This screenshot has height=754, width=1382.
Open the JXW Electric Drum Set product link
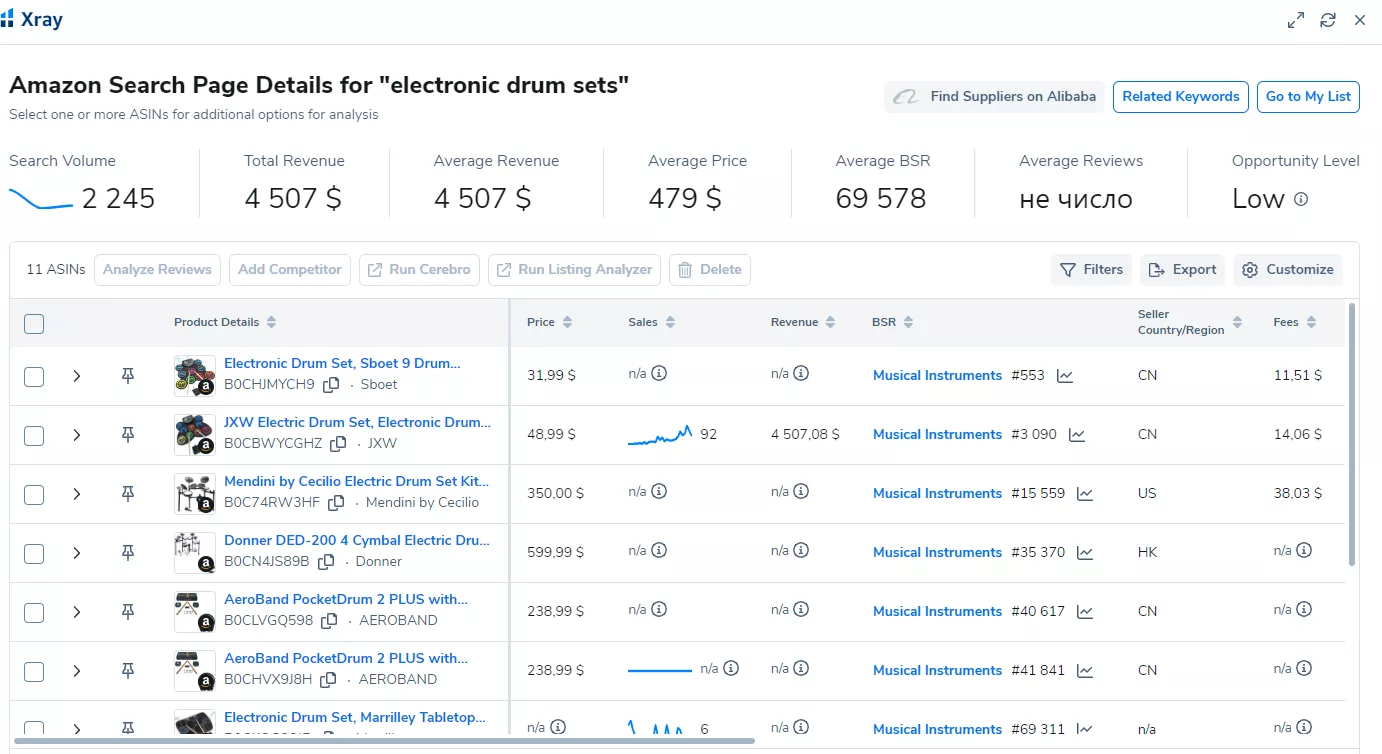pyautogui.click(x=357, y=422)
